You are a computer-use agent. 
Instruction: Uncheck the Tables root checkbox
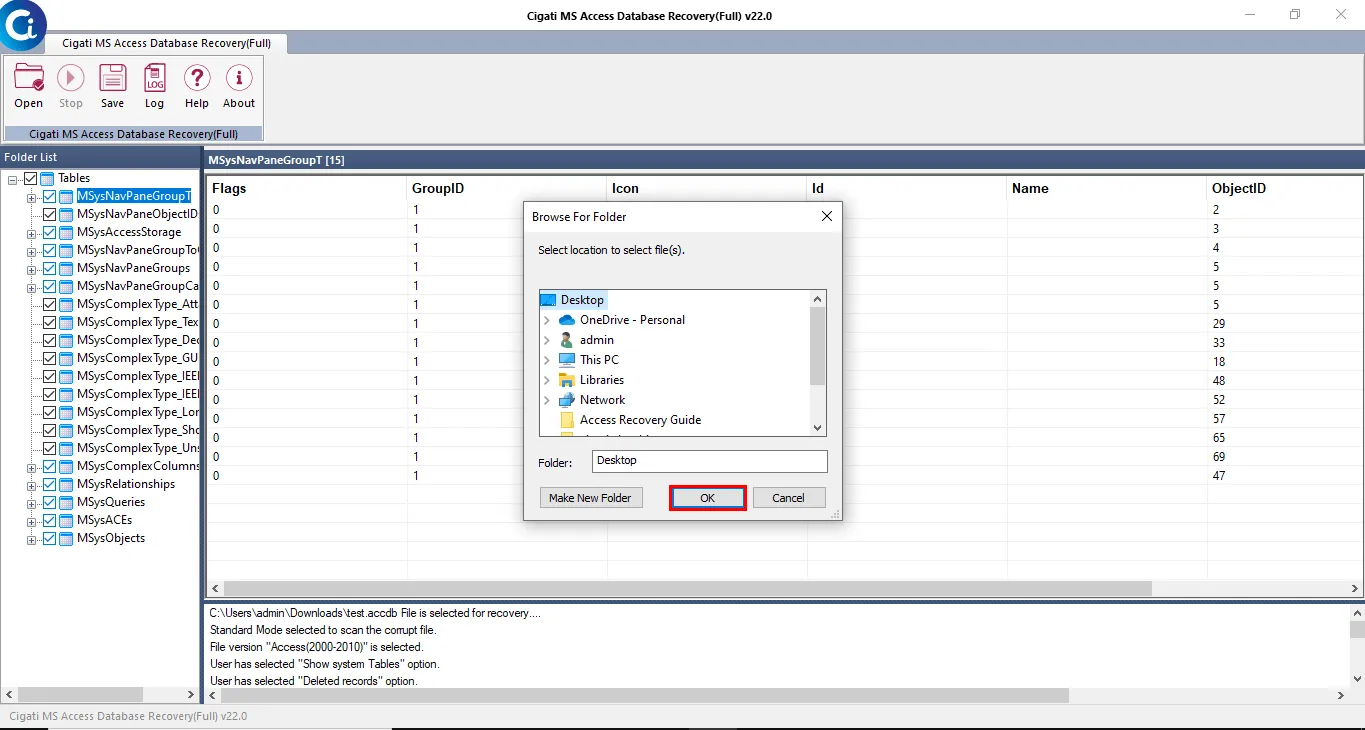click(31, 178)
